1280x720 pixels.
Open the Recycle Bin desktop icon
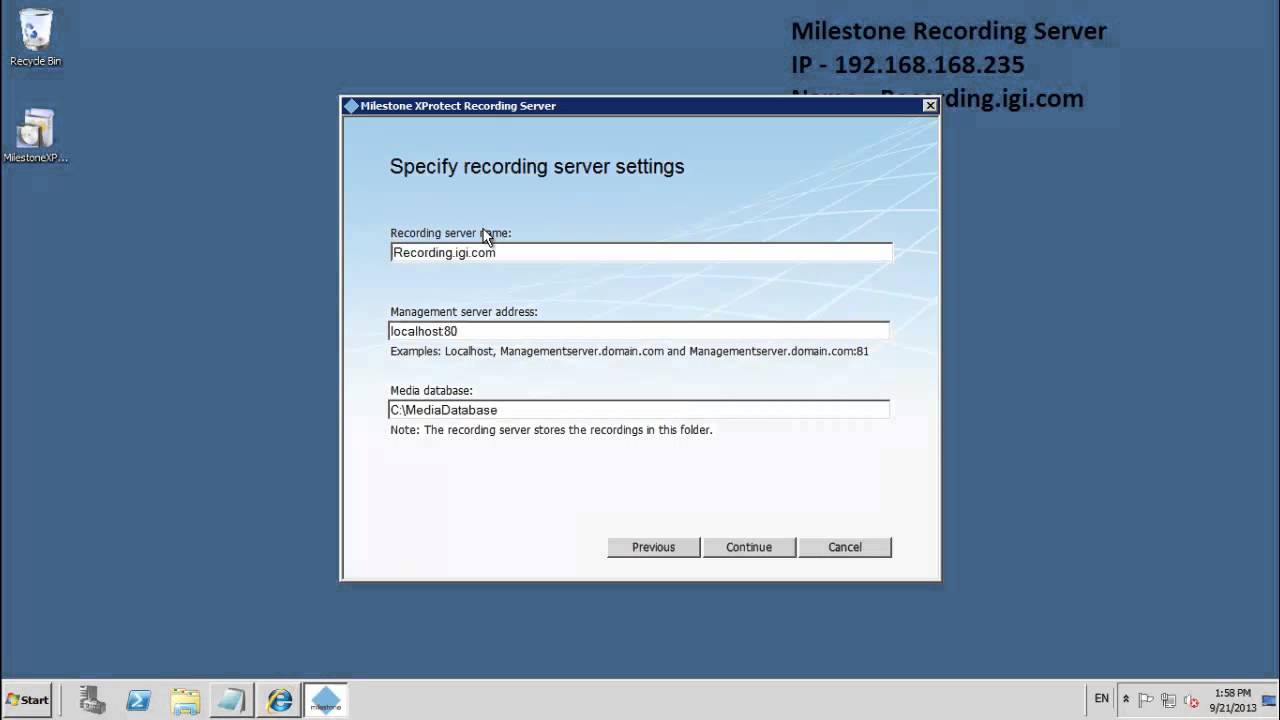coord(35,38)
